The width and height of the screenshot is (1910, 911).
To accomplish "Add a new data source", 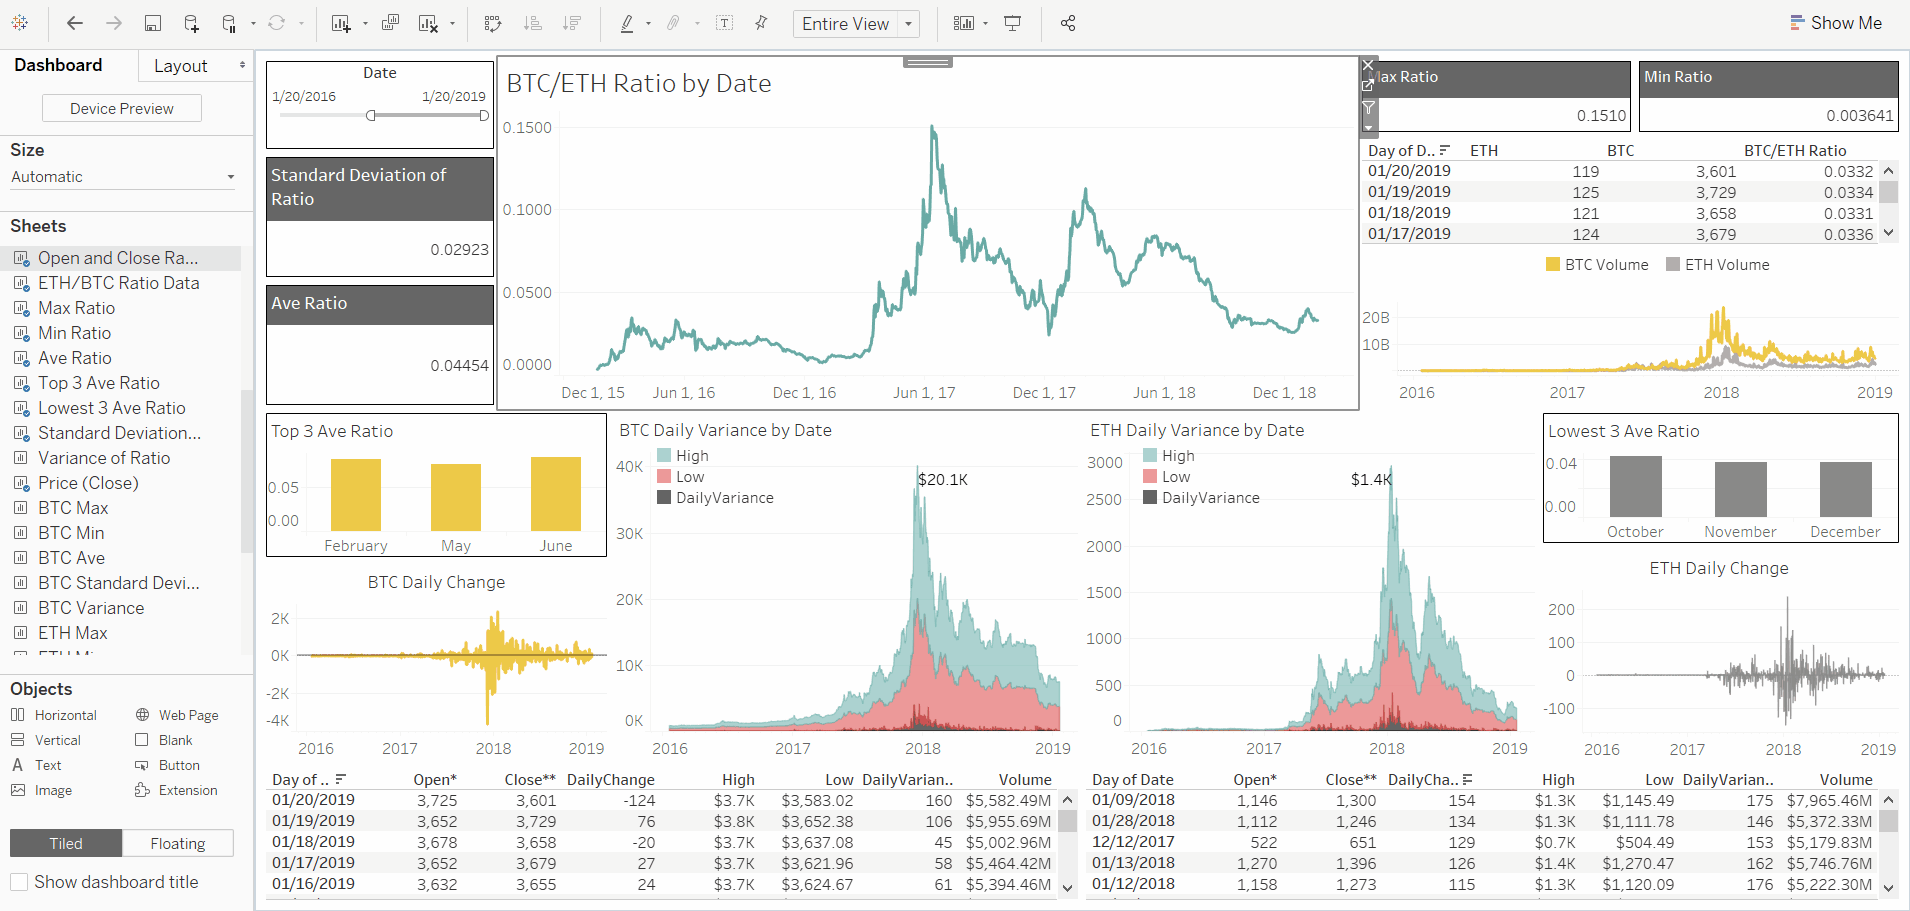I will coord(192,23).
